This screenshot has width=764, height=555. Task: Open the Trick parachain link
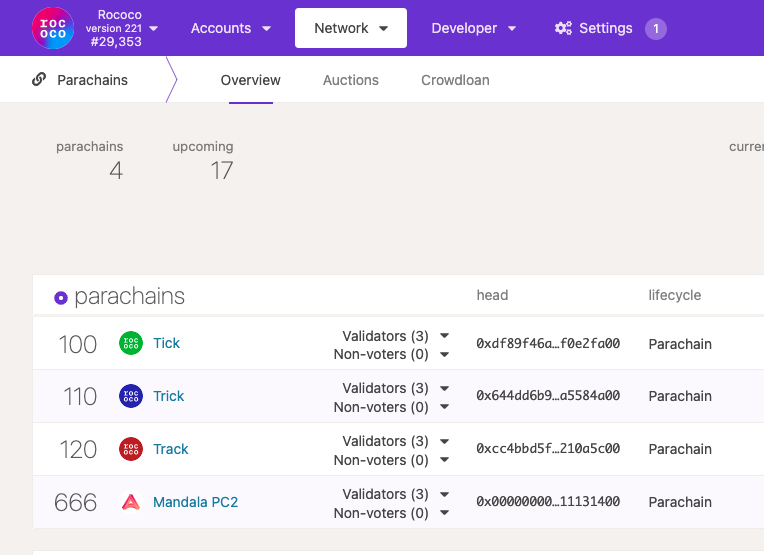[x=169, y=396]
